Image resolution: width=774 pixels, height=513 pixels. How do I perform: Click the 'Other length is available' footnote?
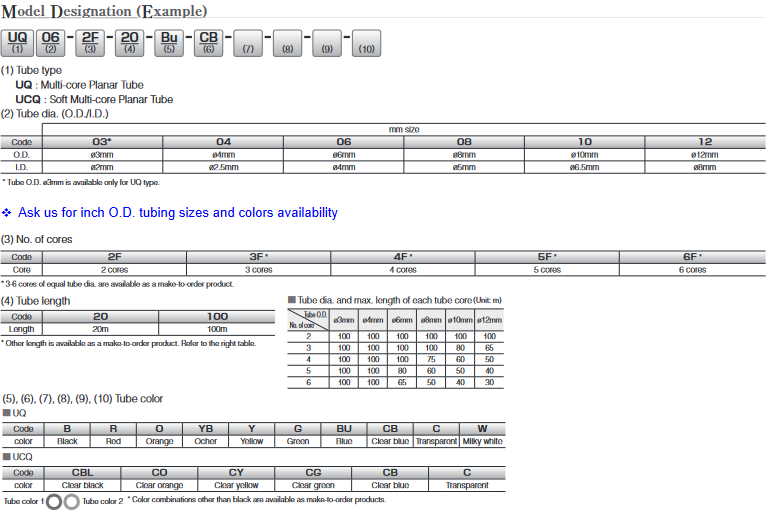coord(129,343)
